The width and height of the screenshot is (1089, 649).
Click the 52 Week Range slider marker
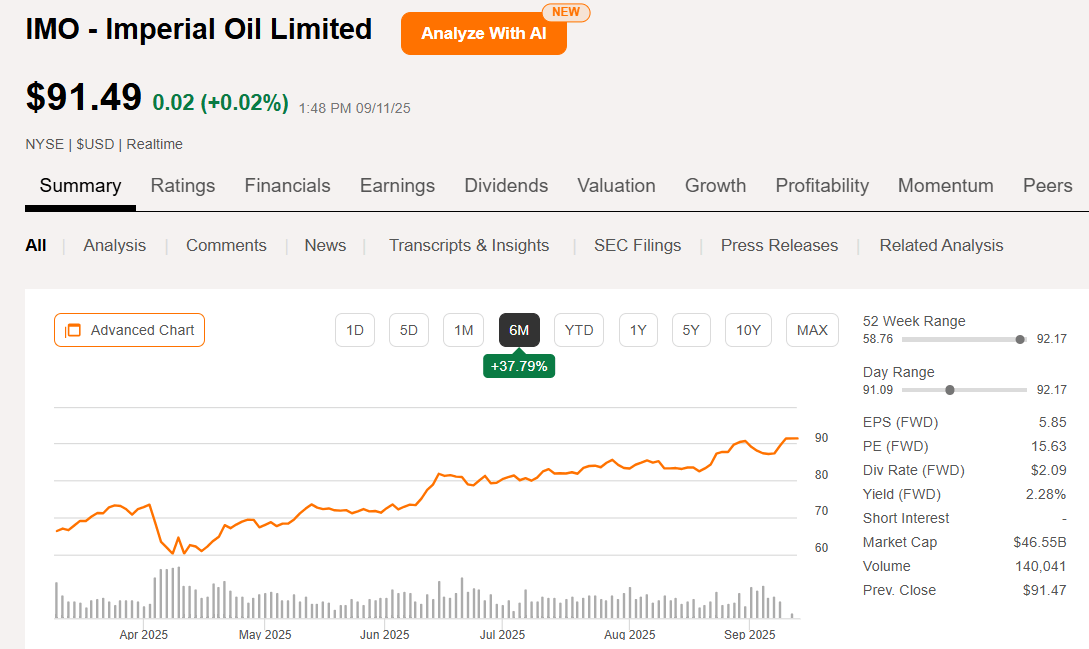tap(1018, 339)
